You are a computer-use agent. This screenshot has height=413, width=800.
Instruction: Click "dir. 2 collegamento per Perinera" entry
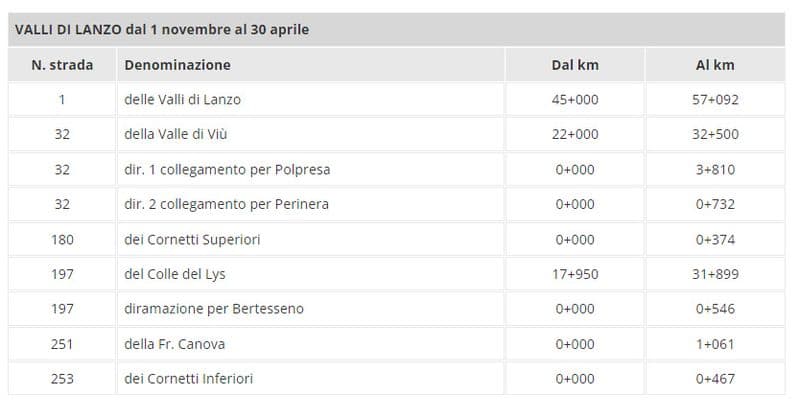(226, 205)
